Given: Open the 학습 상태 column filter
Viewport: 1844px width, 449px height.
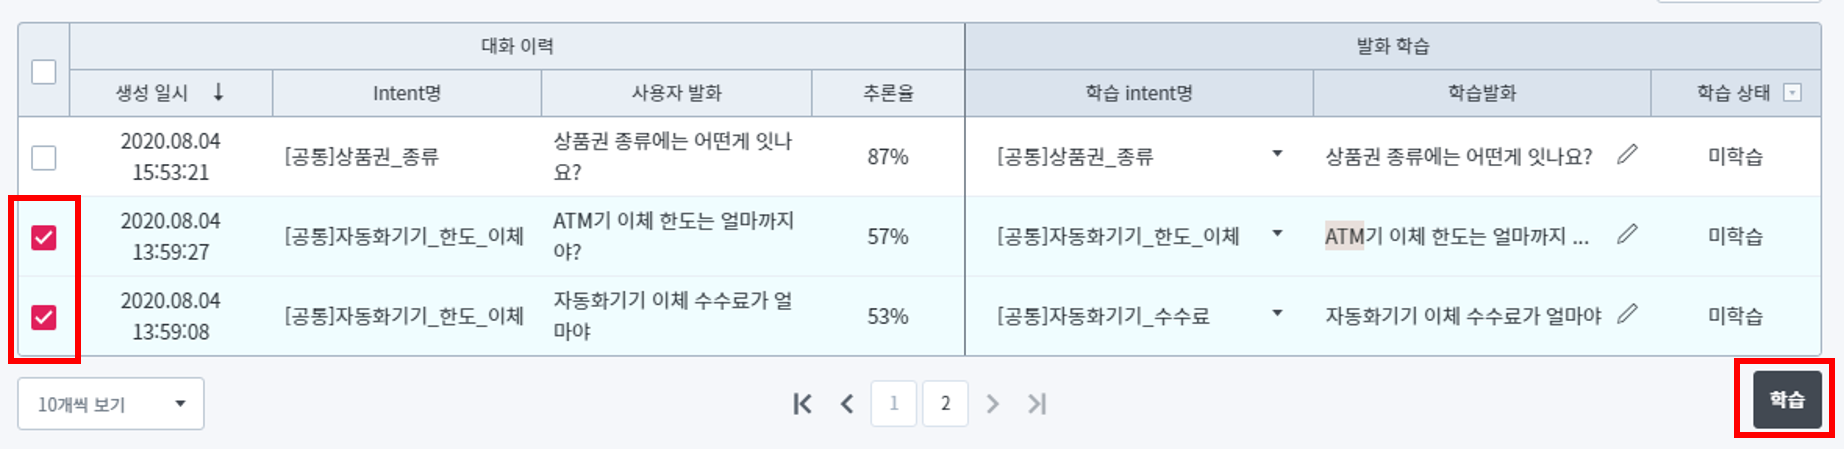Looking at the screenshot, I should (1793, 93).
